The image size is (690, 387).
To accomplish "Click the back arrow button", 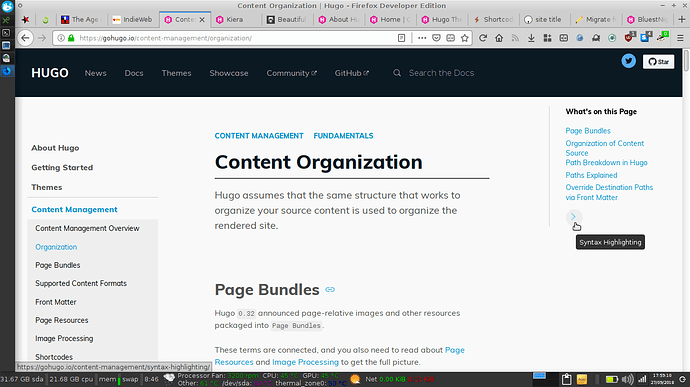I will tap(26, 38).
